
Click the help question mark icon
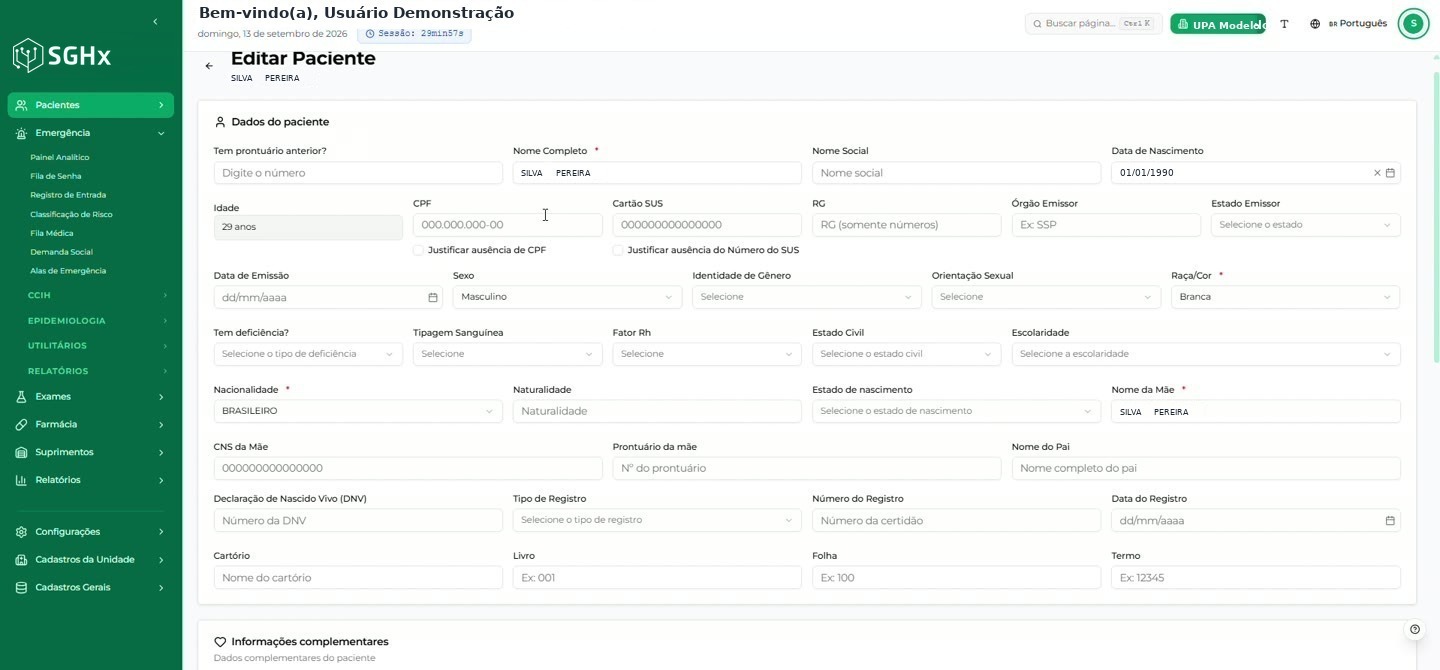[1415, 630]
